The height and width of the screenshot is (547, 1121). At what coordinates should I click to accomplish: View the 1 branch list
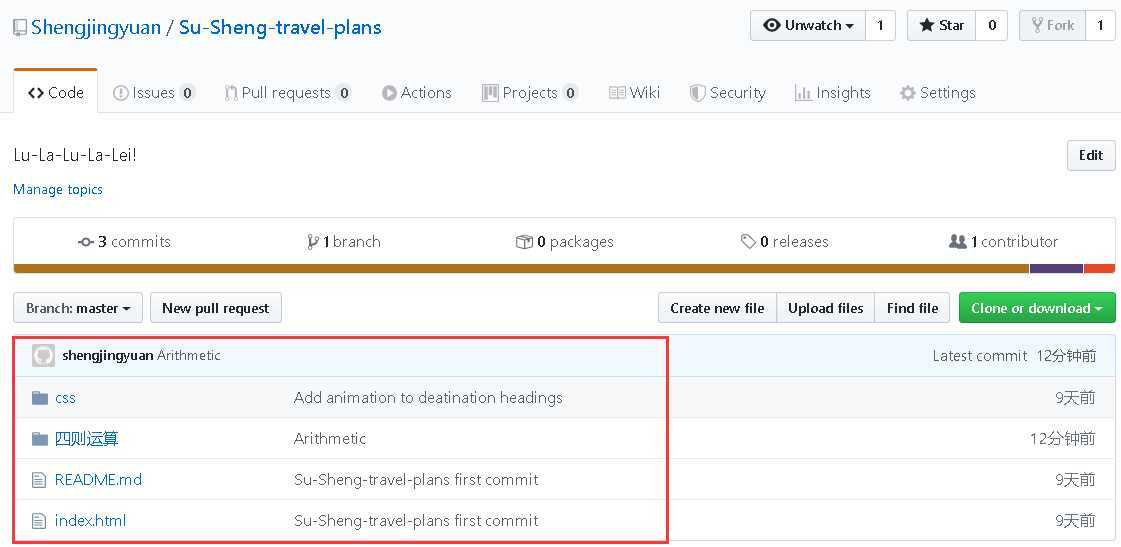(x=343, y=242)
